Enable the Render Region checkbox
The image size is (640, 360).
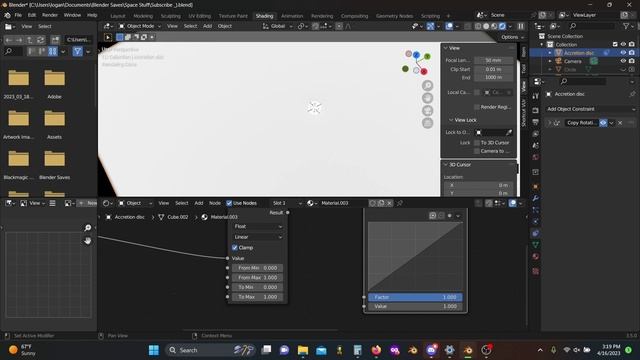tap(477, 107)
